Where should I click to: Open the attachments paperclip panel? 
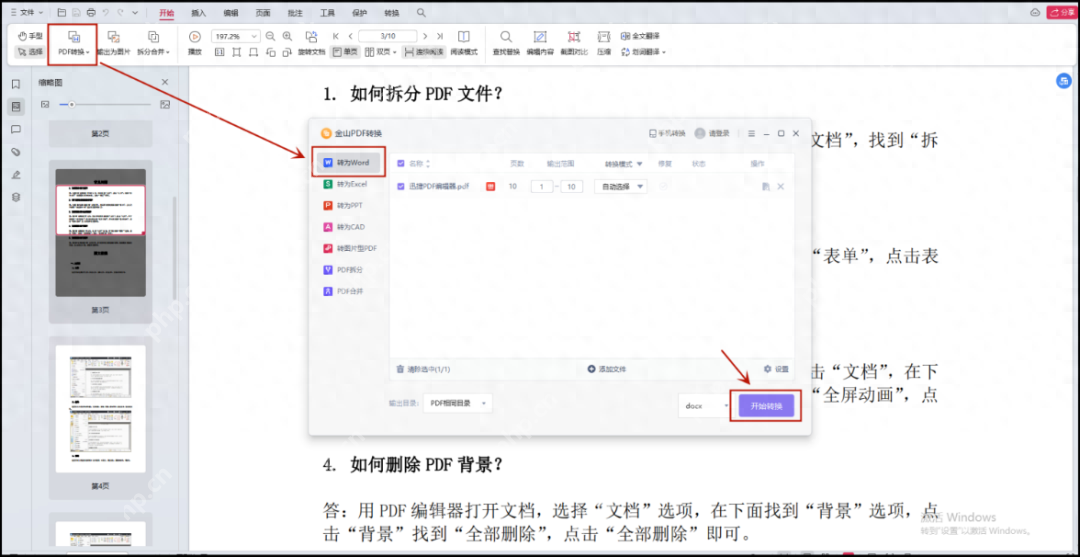point(16,152)
